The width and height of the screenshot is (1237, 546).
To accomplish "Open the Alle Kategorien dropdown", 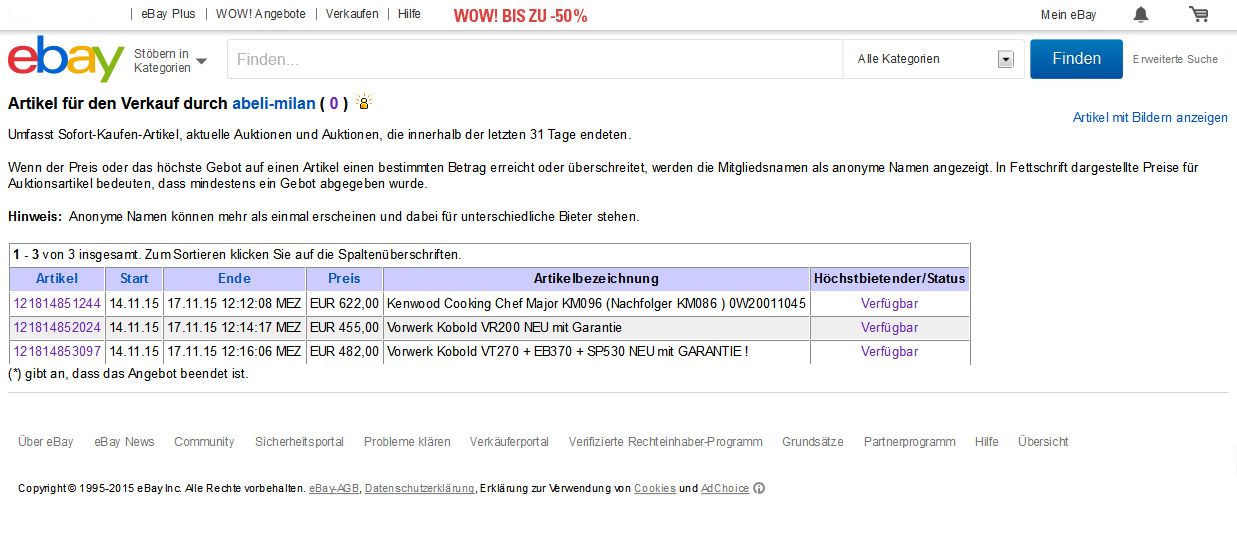I will 934,59.
